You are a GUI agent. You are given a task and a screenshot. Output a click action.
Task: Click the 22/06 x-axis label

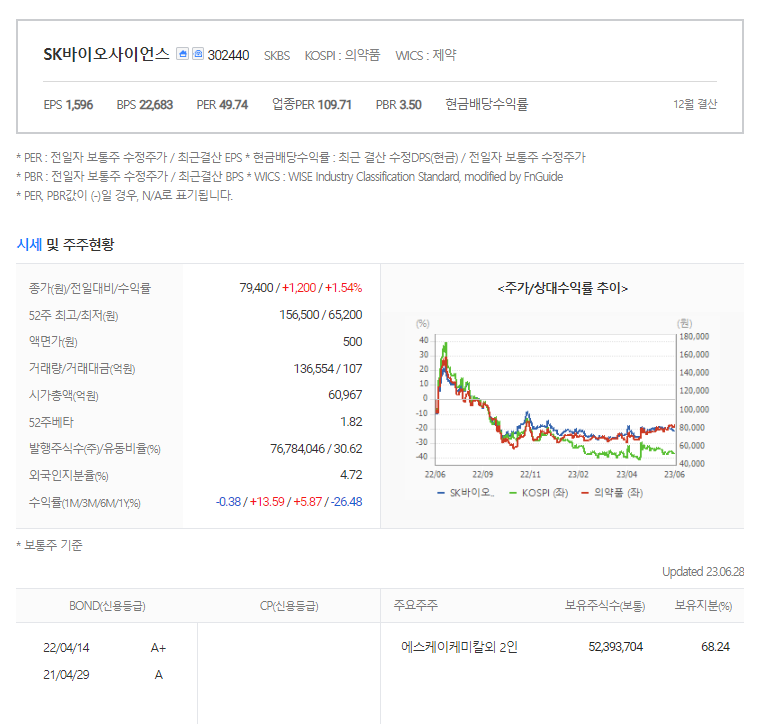pos(435,474)
